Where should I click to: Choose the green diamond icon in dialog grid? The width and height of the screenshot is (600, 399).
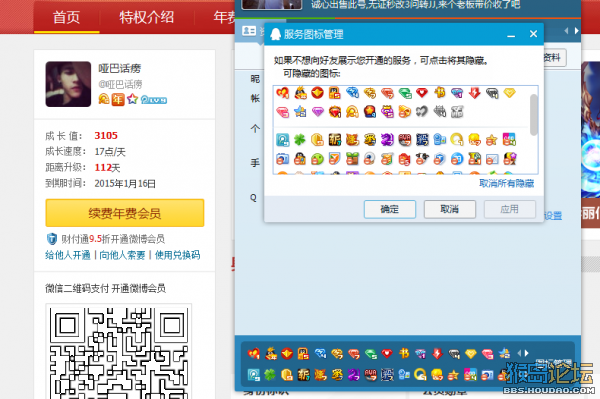click(404, 93)
